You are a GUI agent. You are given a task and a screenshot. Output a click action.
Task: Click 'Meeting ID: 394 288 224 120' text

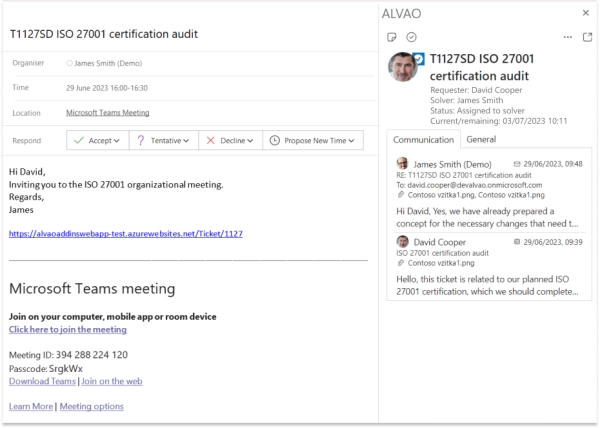pos(68,355)
